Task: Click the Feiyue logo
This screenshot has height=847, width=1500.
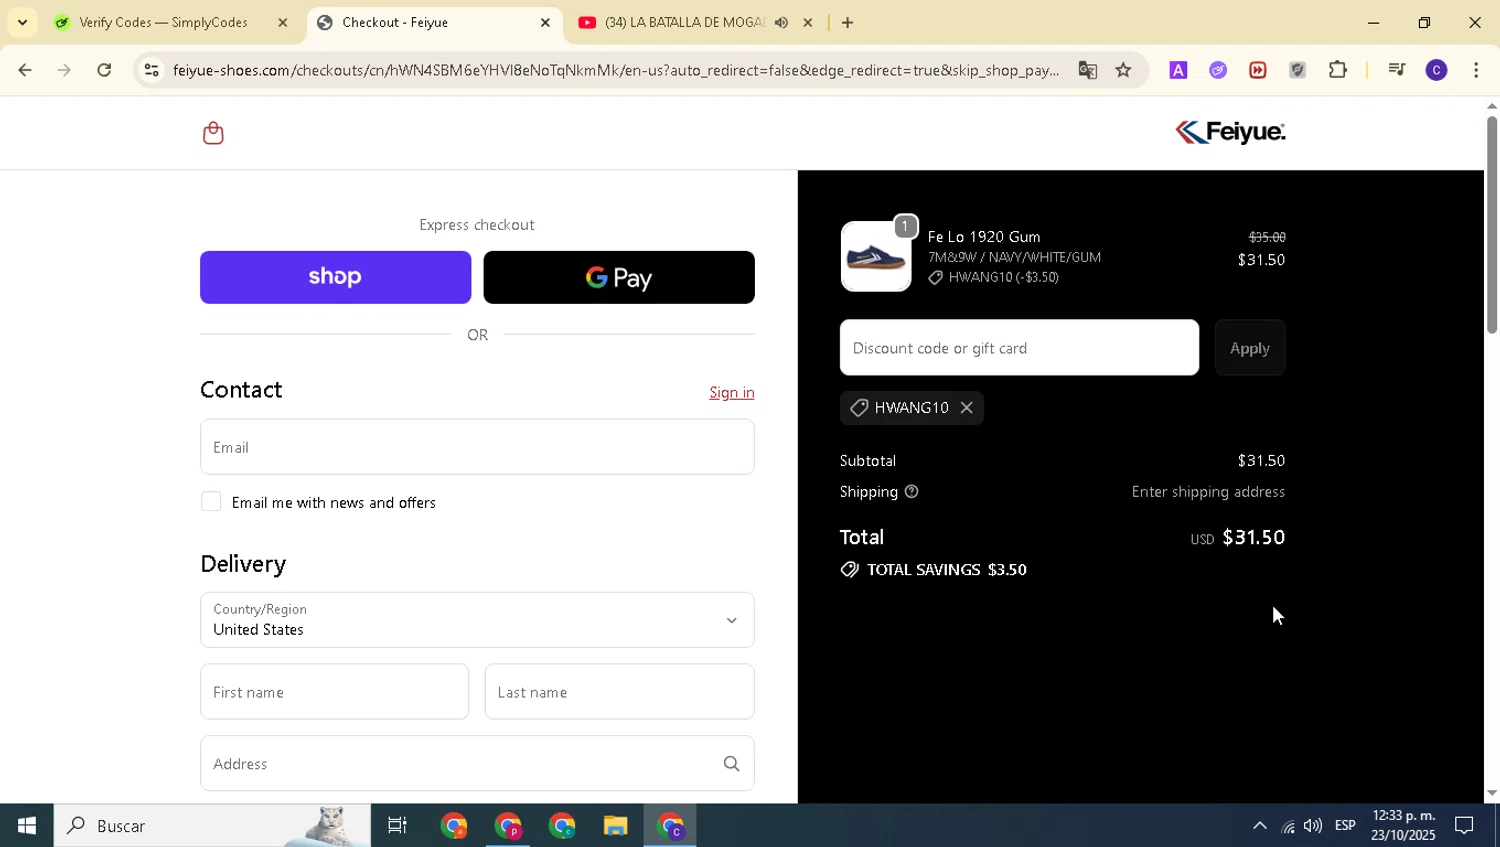Action: tap(1230, 132)
